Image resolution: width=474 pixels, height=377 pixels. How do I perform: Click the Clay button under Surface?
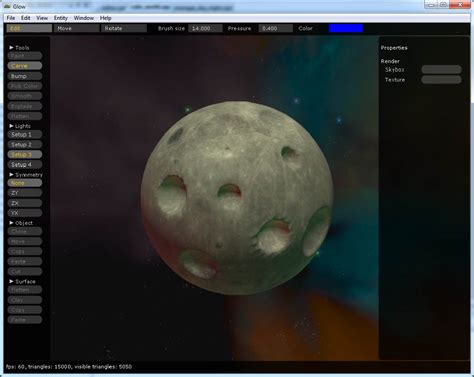(x=25, y=300)
